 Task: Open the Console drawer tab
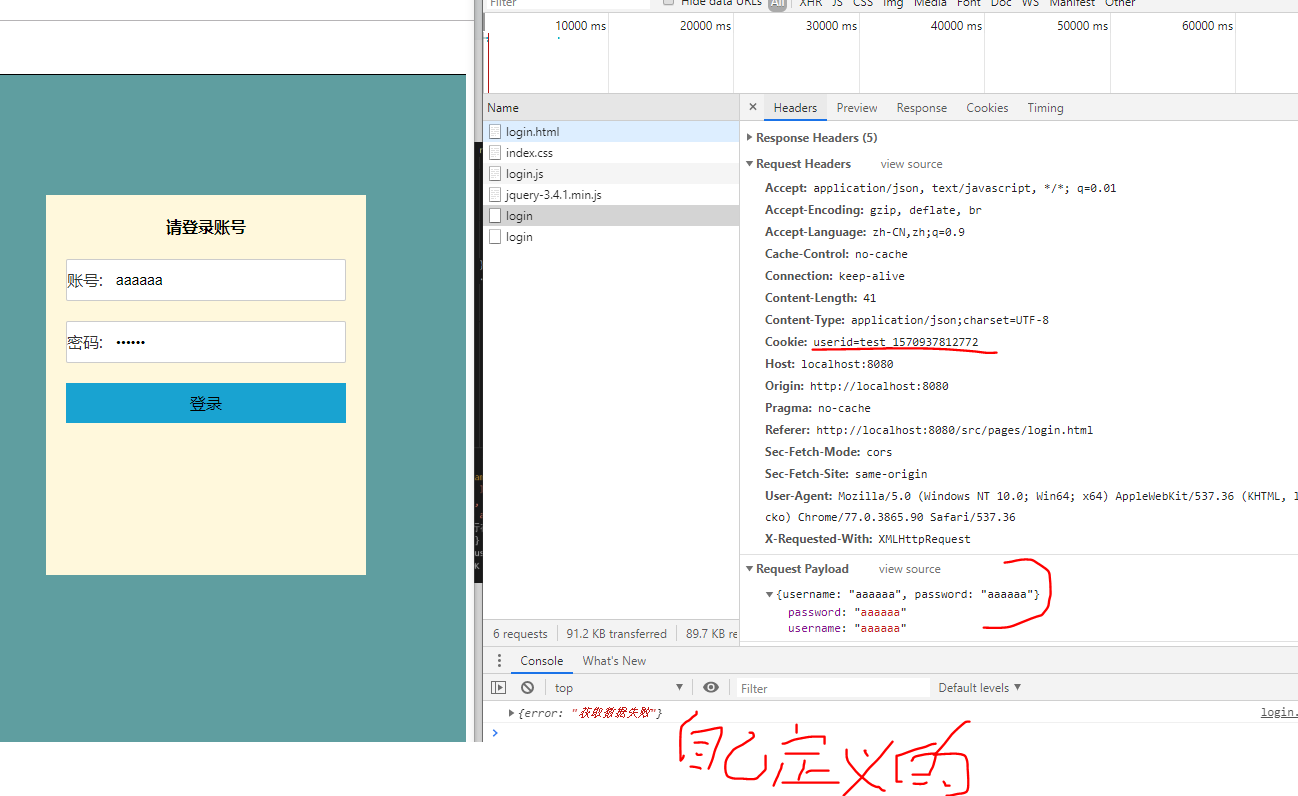click(541, 660)
